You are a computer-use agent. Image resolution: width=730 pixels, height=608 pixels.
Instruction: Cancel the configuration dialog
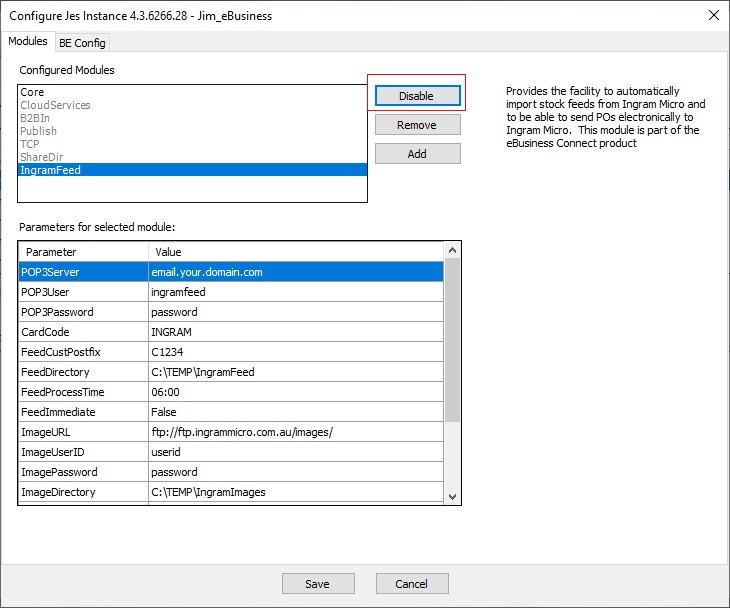(412, 584)
